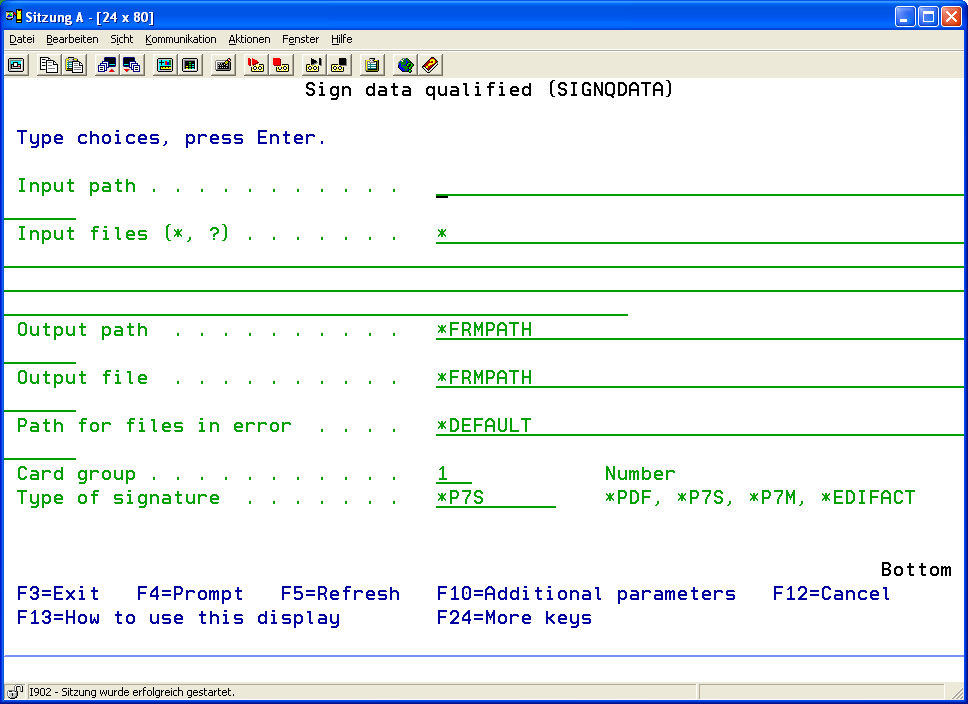Click the Send File to Host icon
The height and width of the screenshot is (704, 968).
[106, 65]
